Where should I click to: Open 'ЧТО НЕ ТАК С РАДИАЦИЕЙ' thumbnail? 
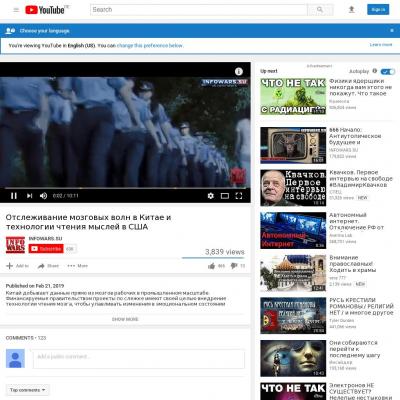pos(293,97)
